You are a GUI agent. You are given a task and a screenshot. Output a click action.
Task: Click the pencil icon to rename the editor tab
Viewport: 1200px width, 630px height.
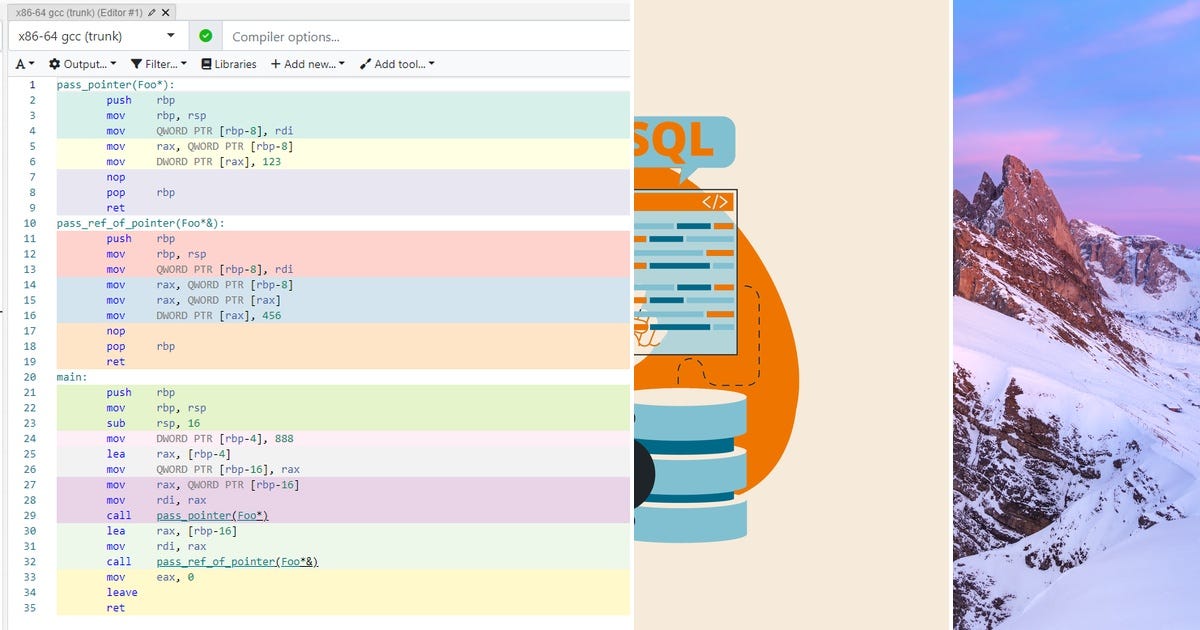[x=152, y=12]
